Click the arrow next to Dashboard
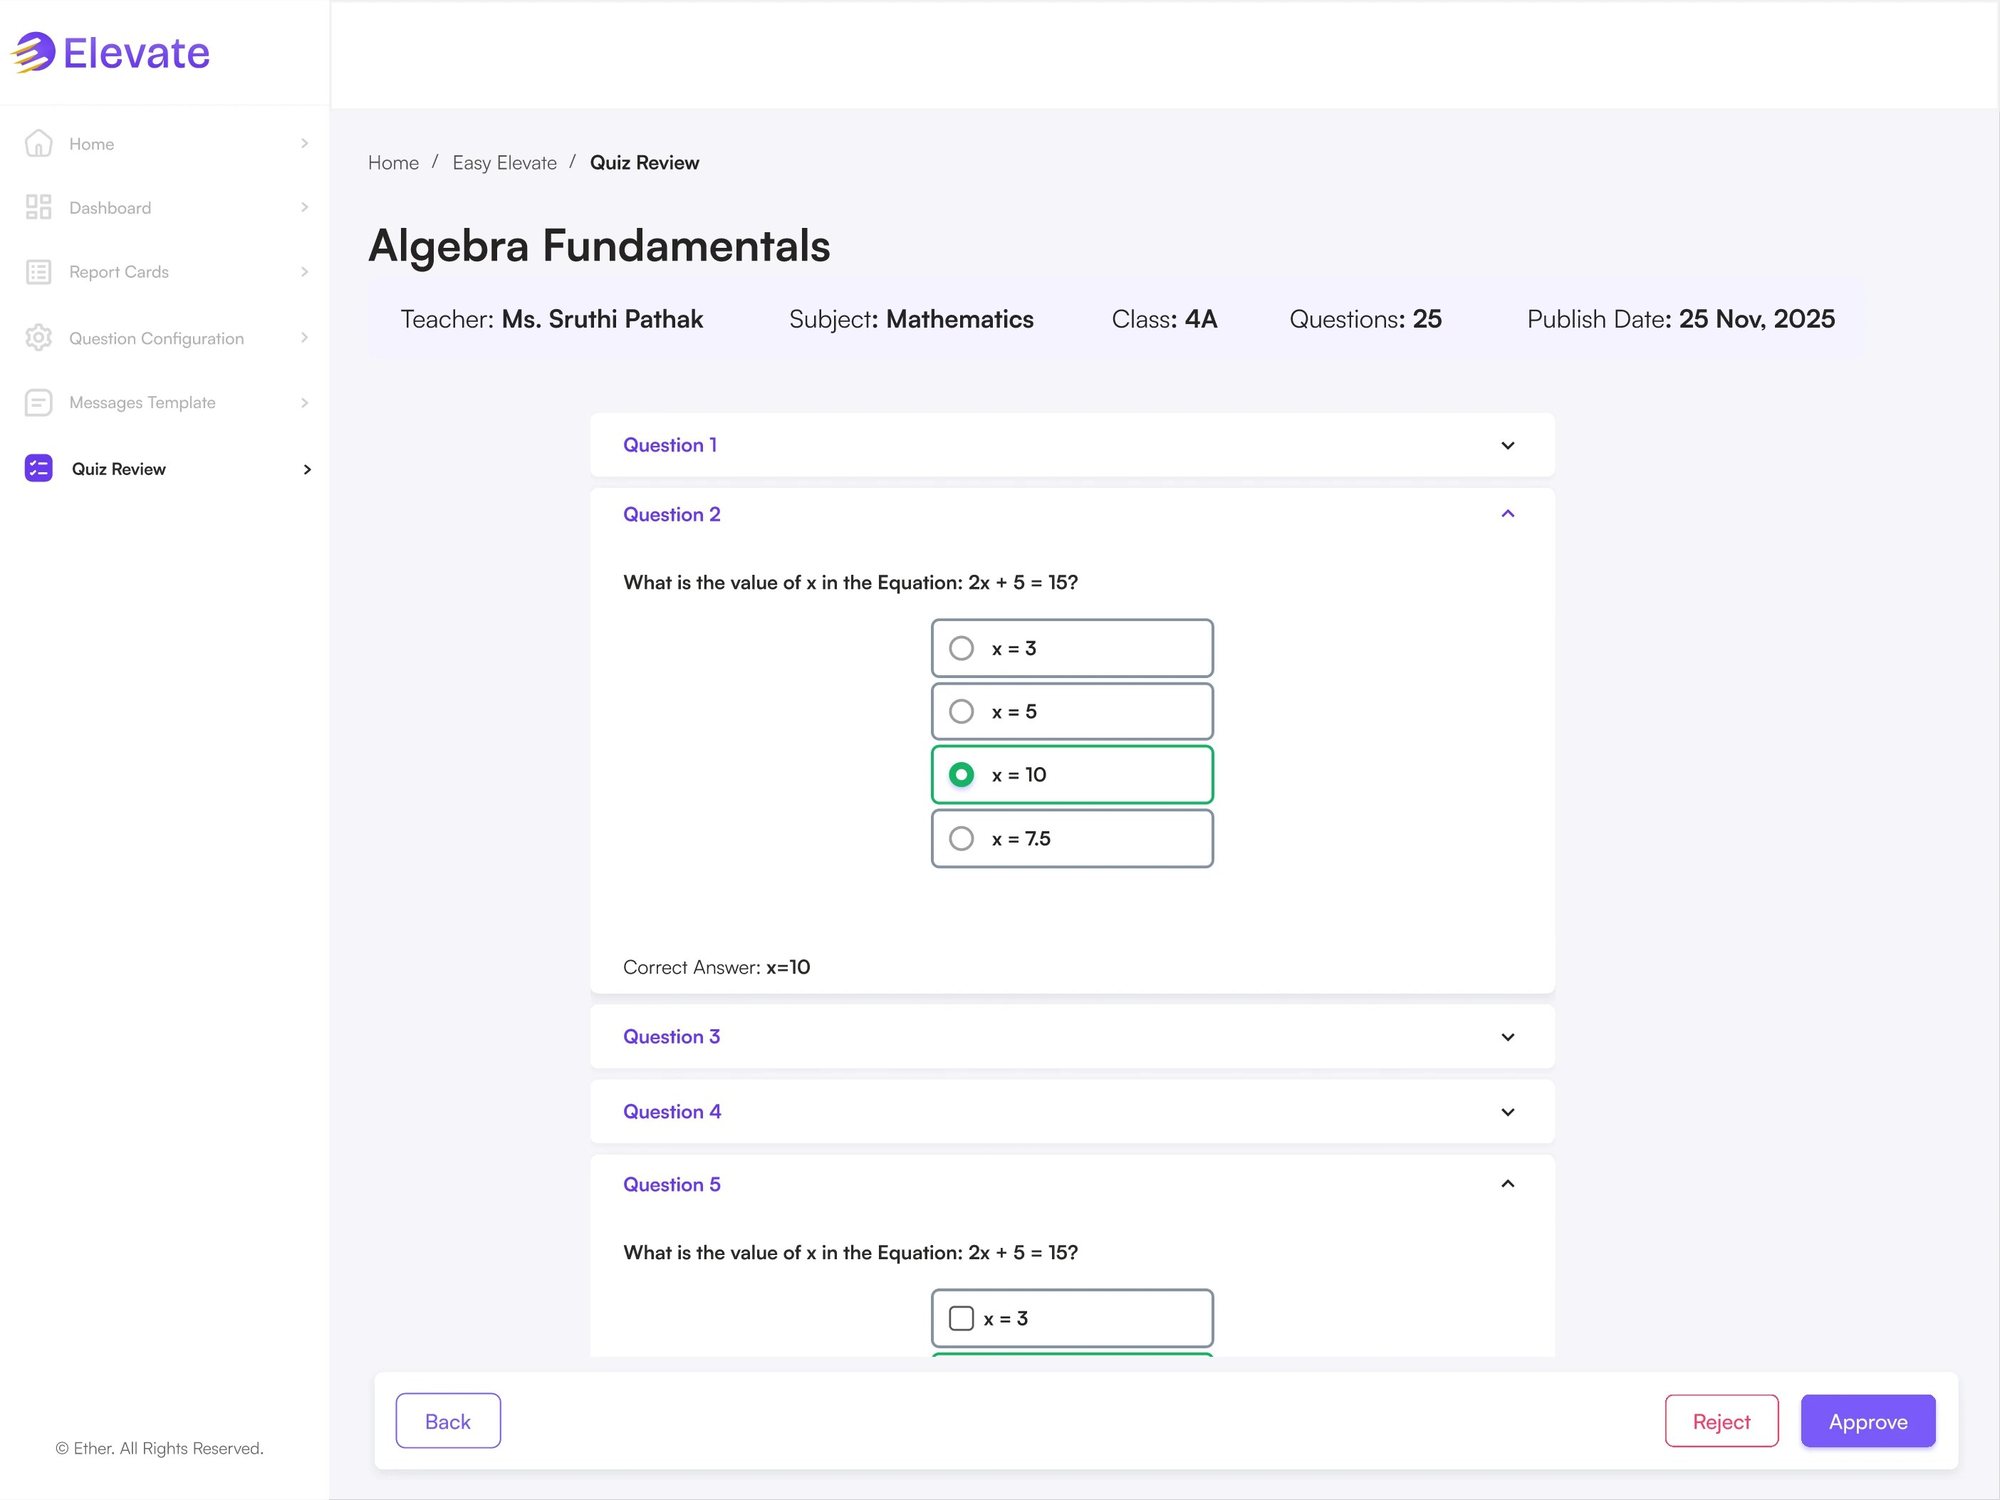 pos(305,207)
